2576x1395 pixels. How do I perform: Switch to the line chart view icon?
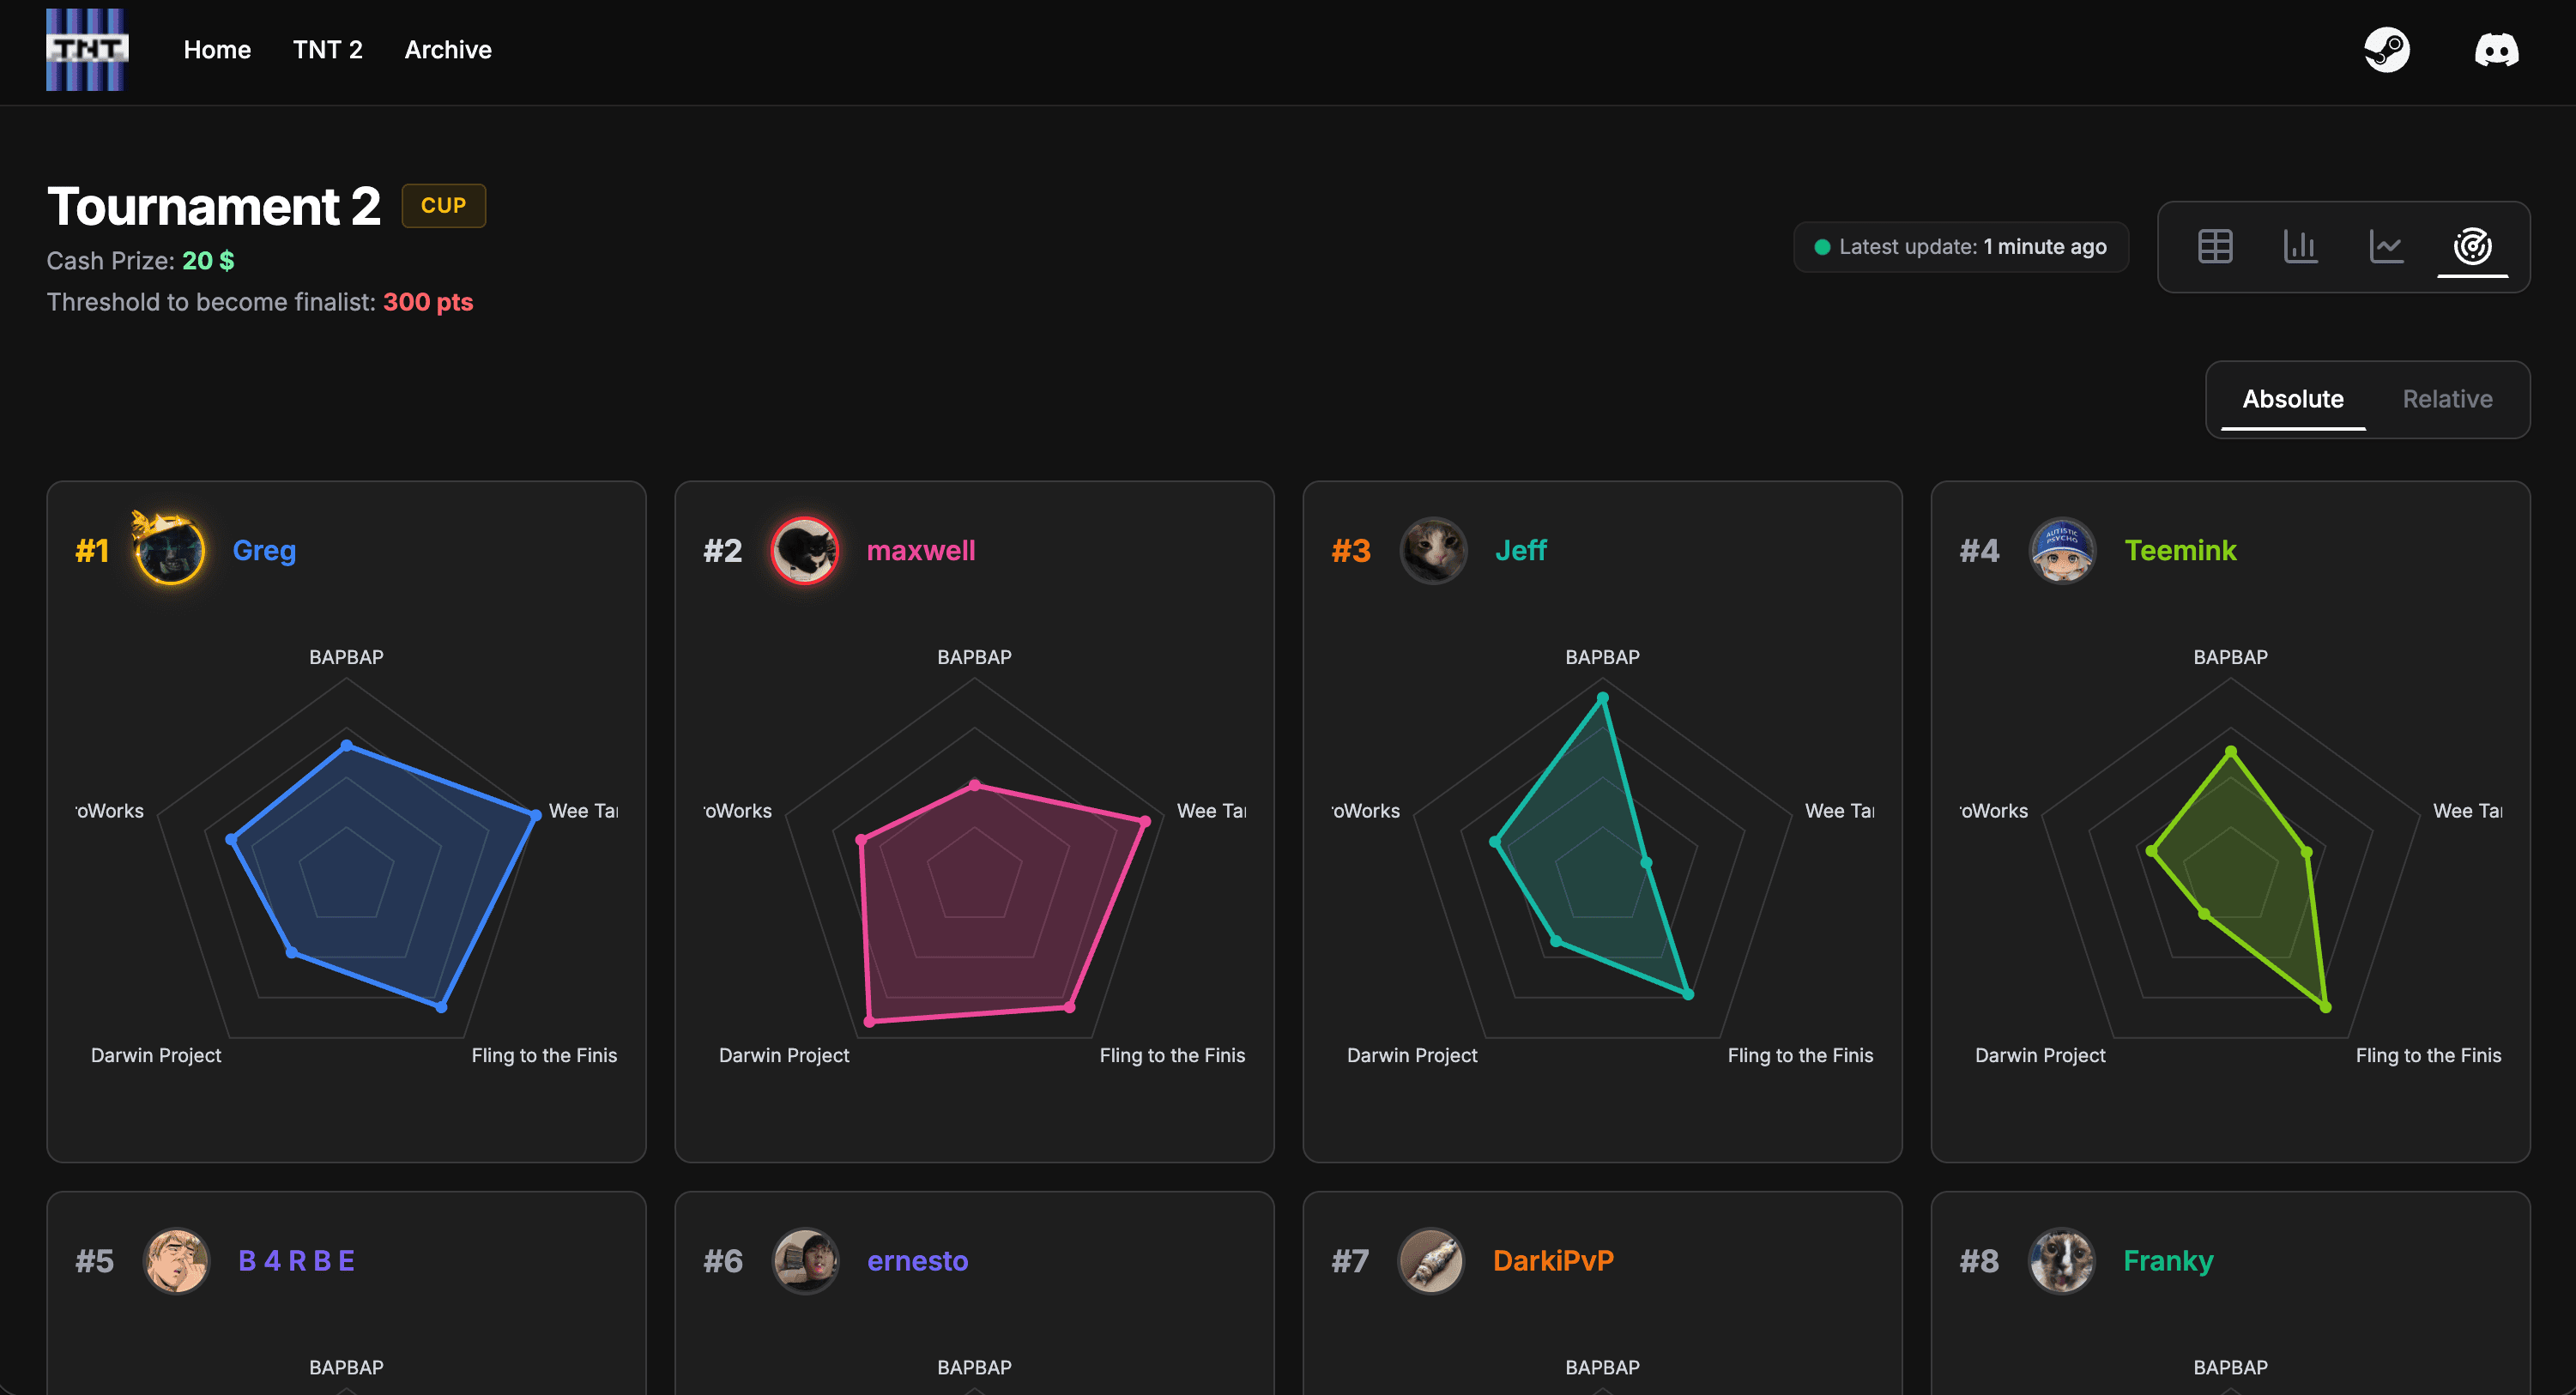click(2386, 246)
